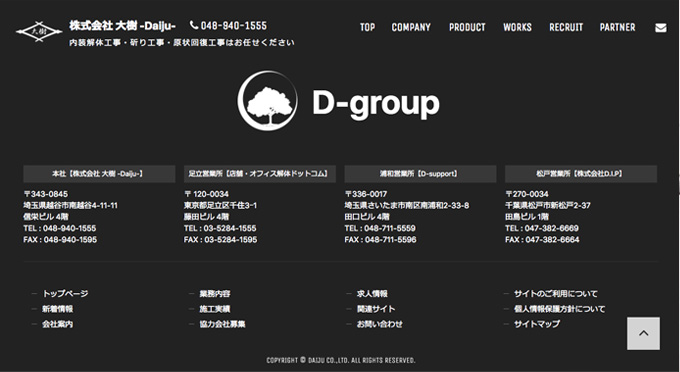Click the FAX : 03-5284-1595 line
Viewport: 680px width, 372px height.
(220, 239)
